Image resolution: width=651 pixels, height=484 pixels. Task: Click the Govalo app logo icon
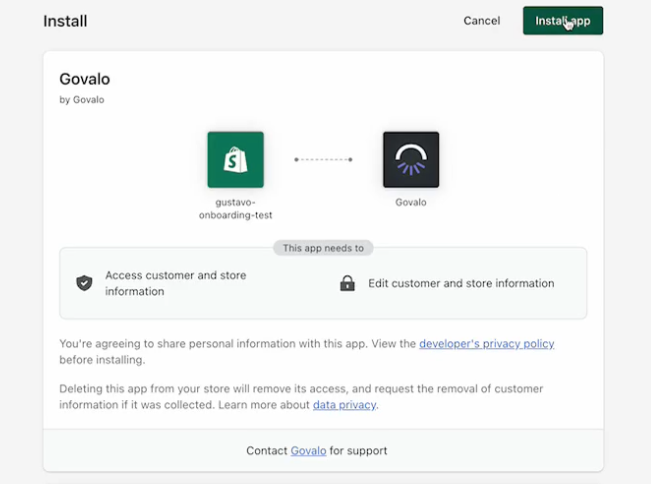(x=411, y=160)
